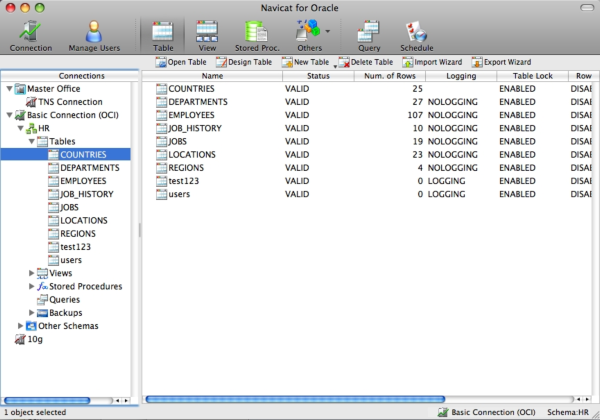Select the Table toolbar icon
The height and width of the screenshot is (420, 600).
click(x=163, y=36)
